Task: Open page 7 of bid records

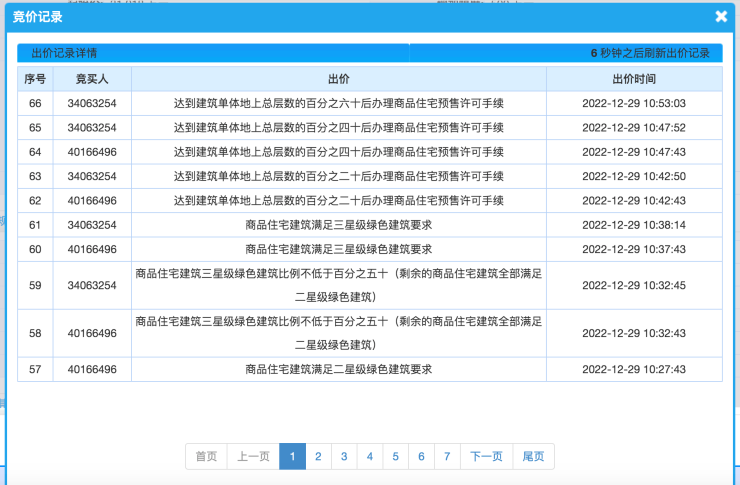Action: coord(448,457)
